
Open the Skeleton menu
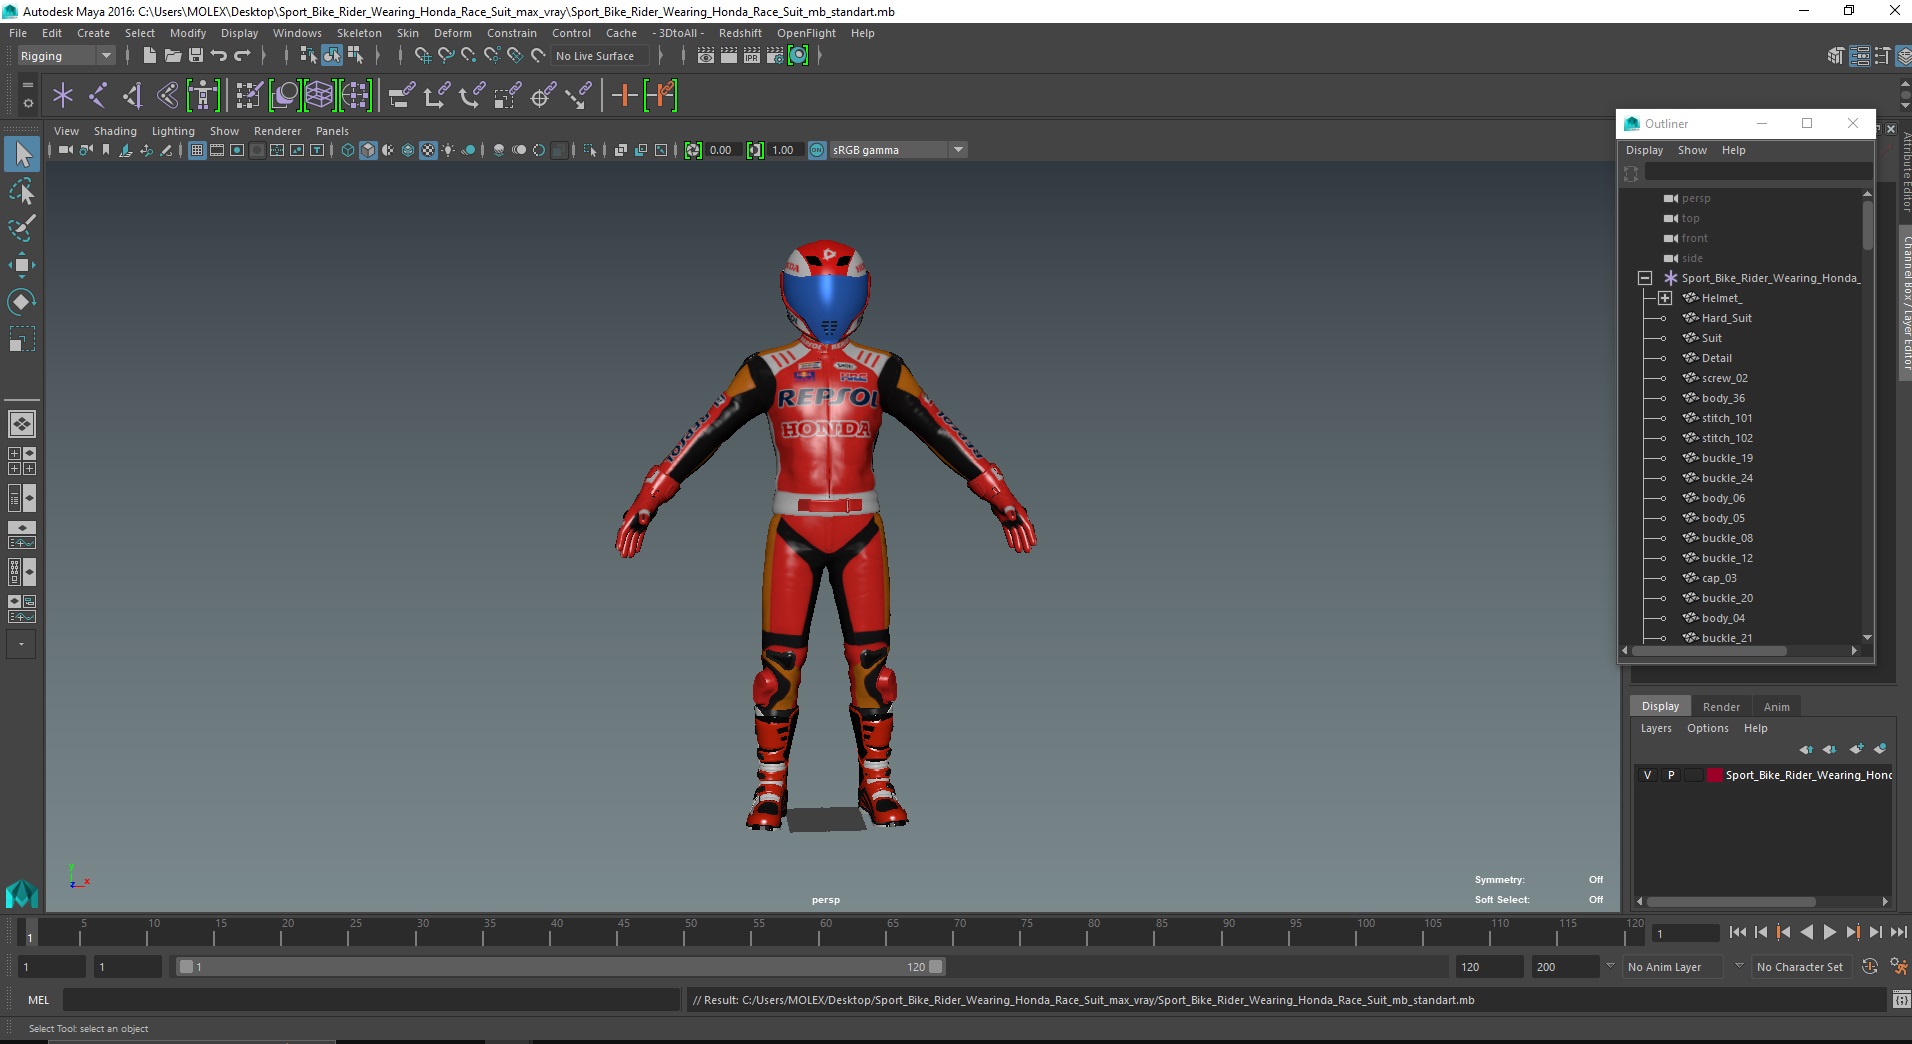(x=359, y=33)
